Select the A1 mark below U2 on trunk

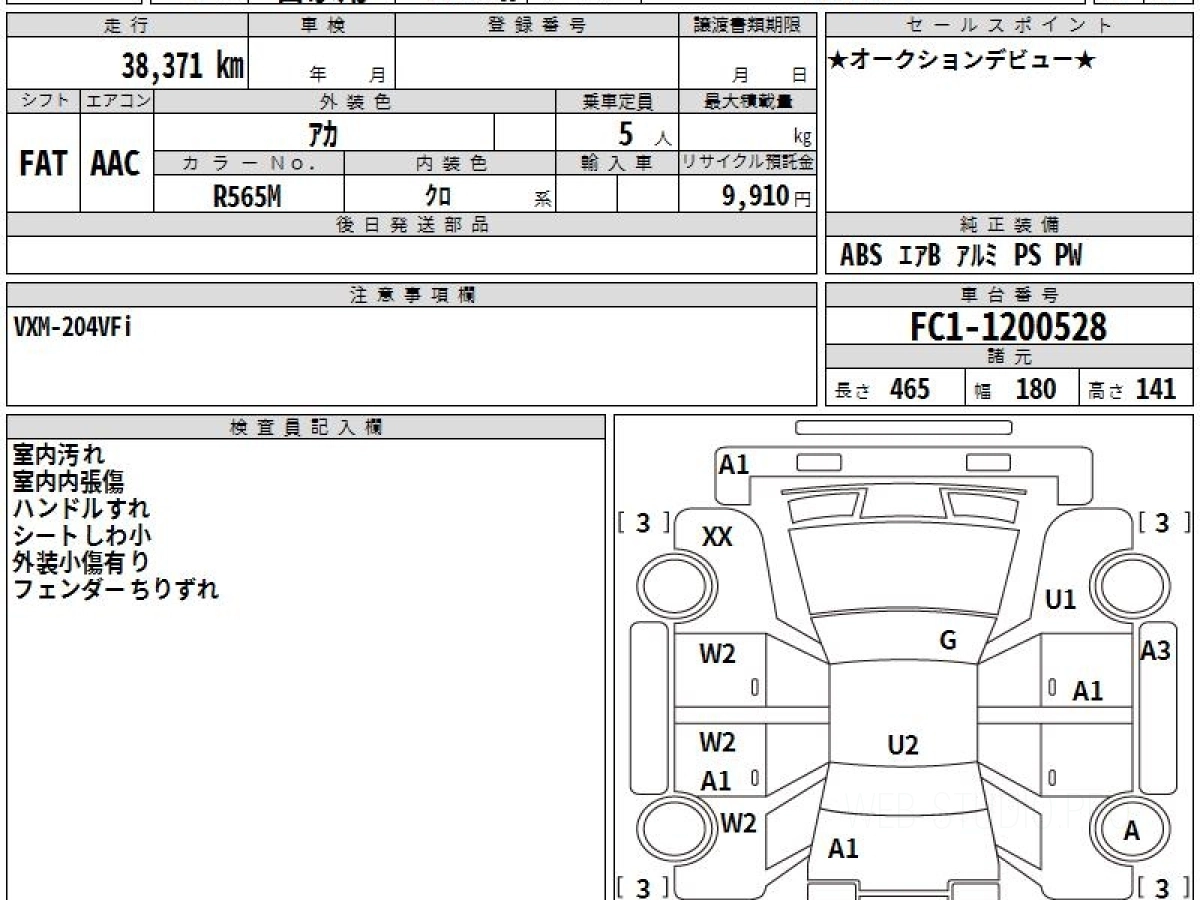[x=843, y=849]
